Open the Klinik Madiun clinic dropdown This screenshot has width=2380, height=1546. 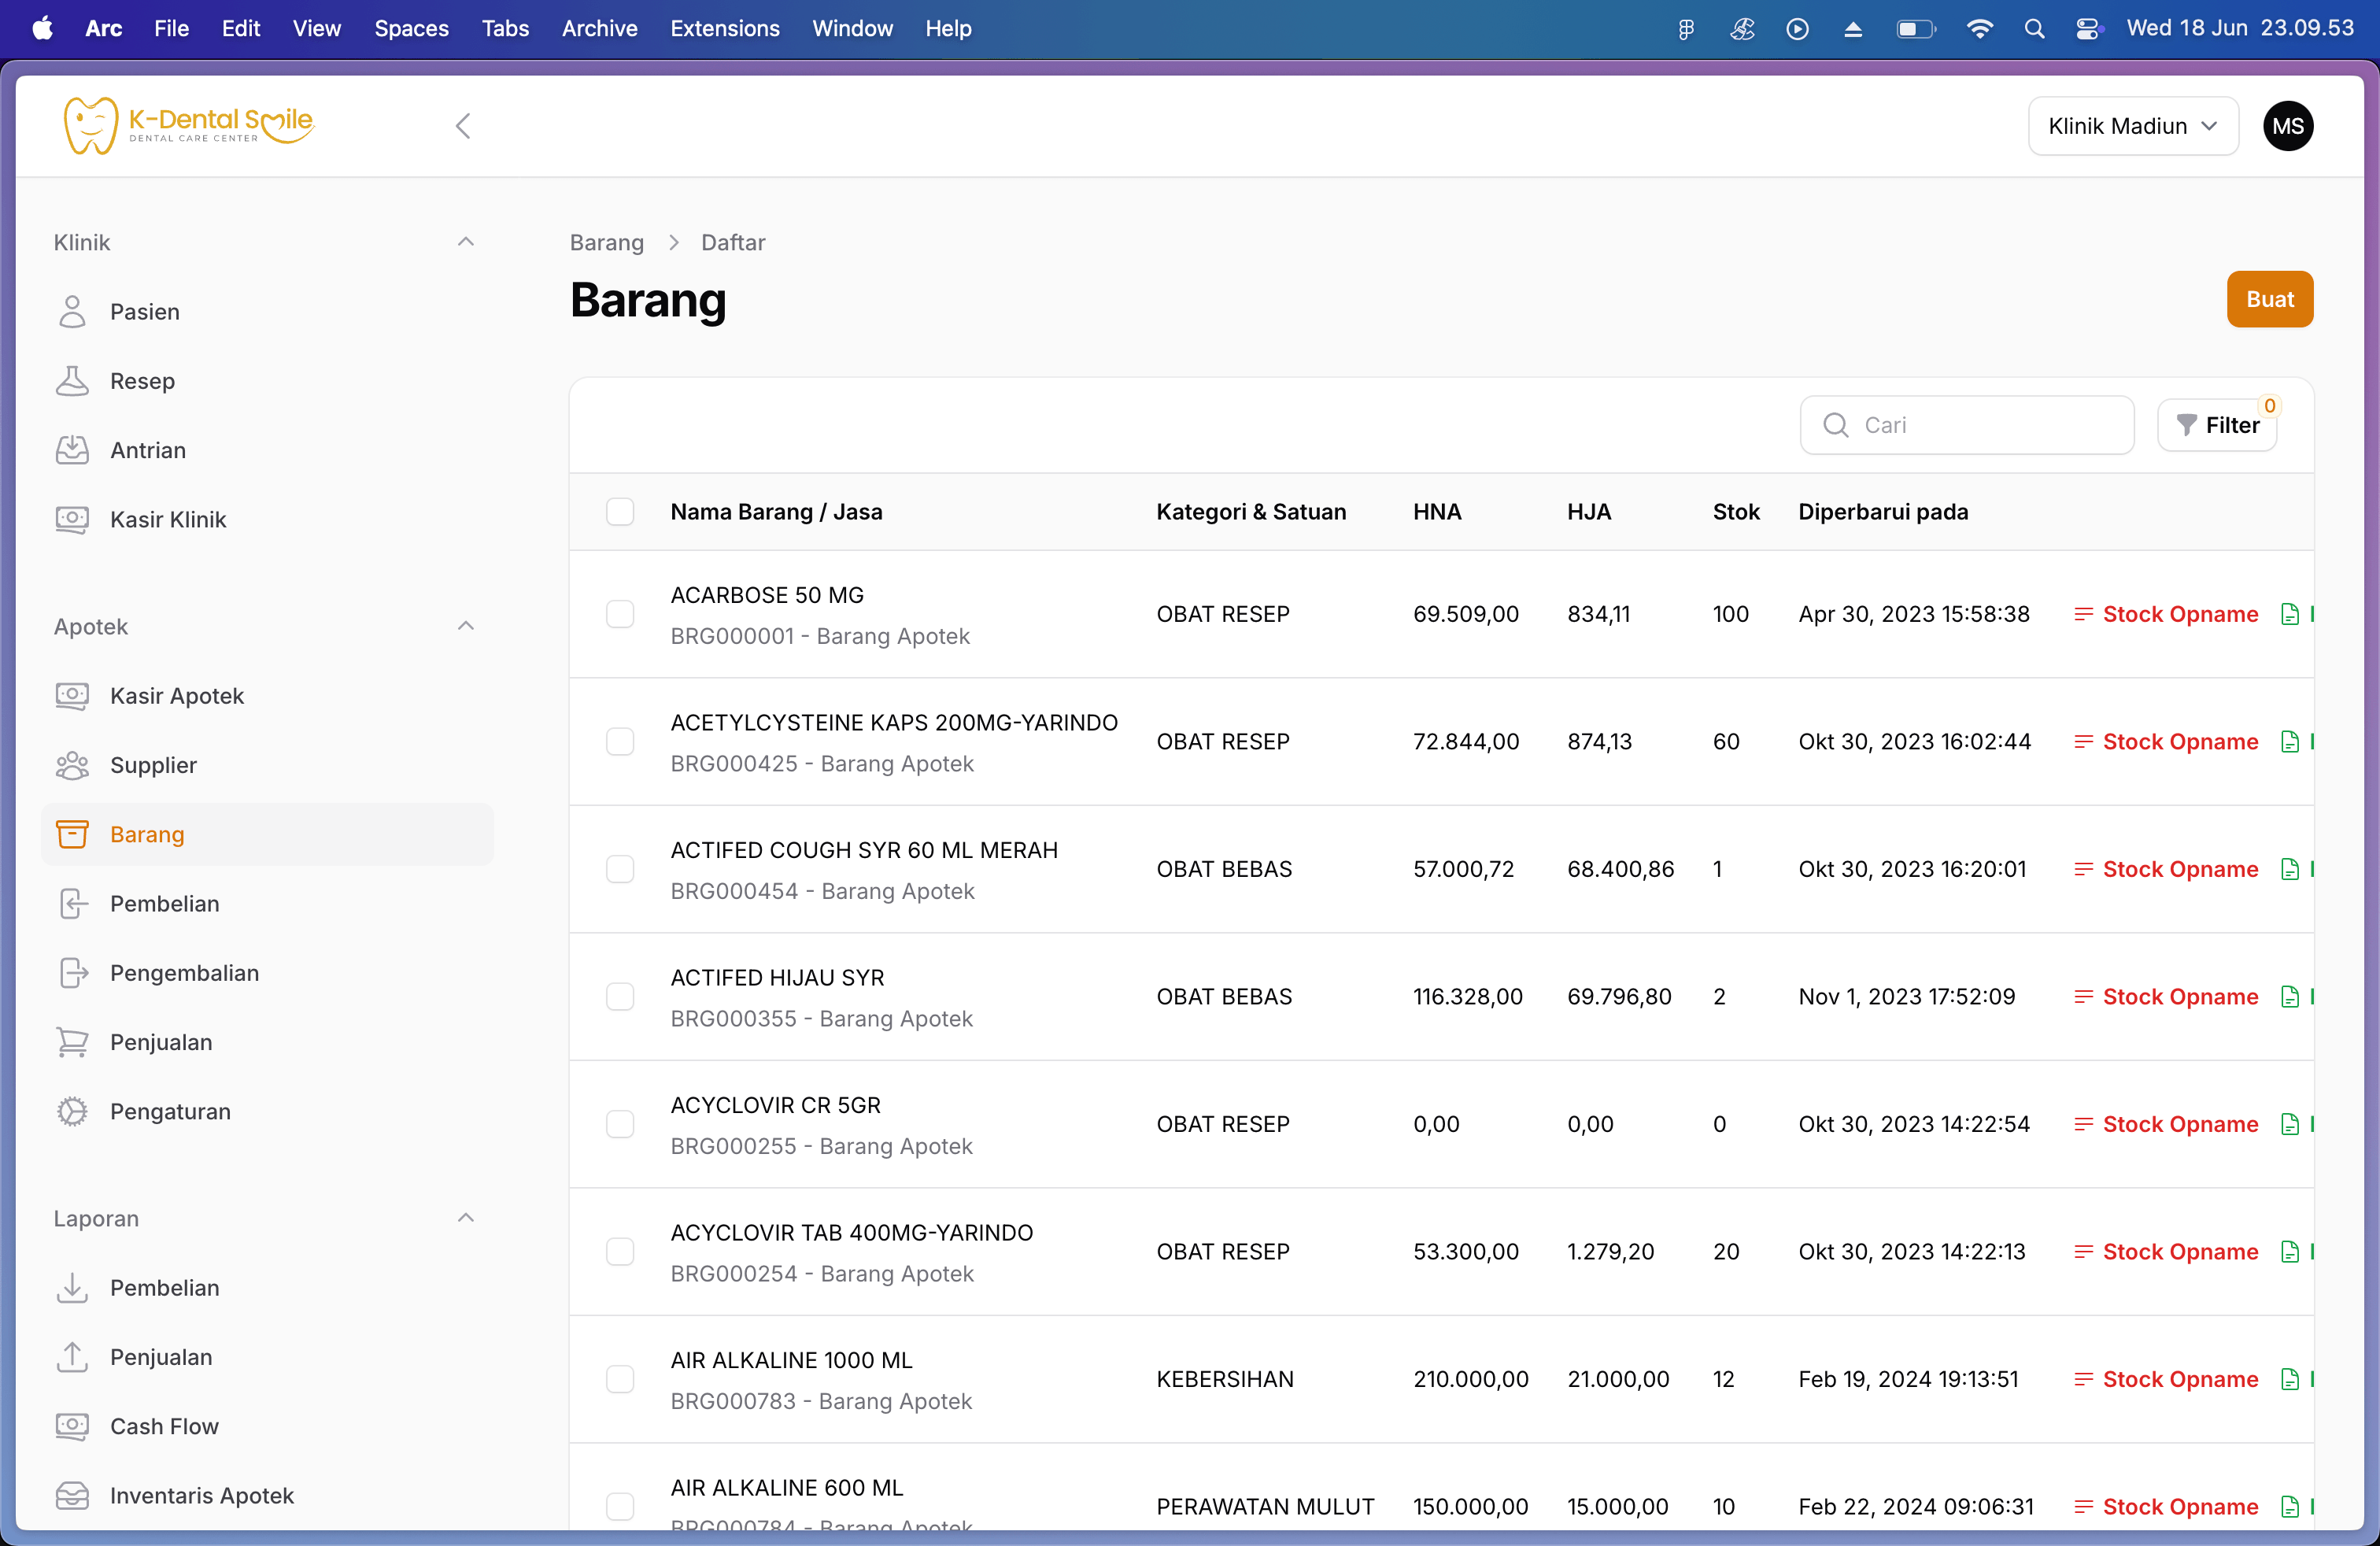2132,126
